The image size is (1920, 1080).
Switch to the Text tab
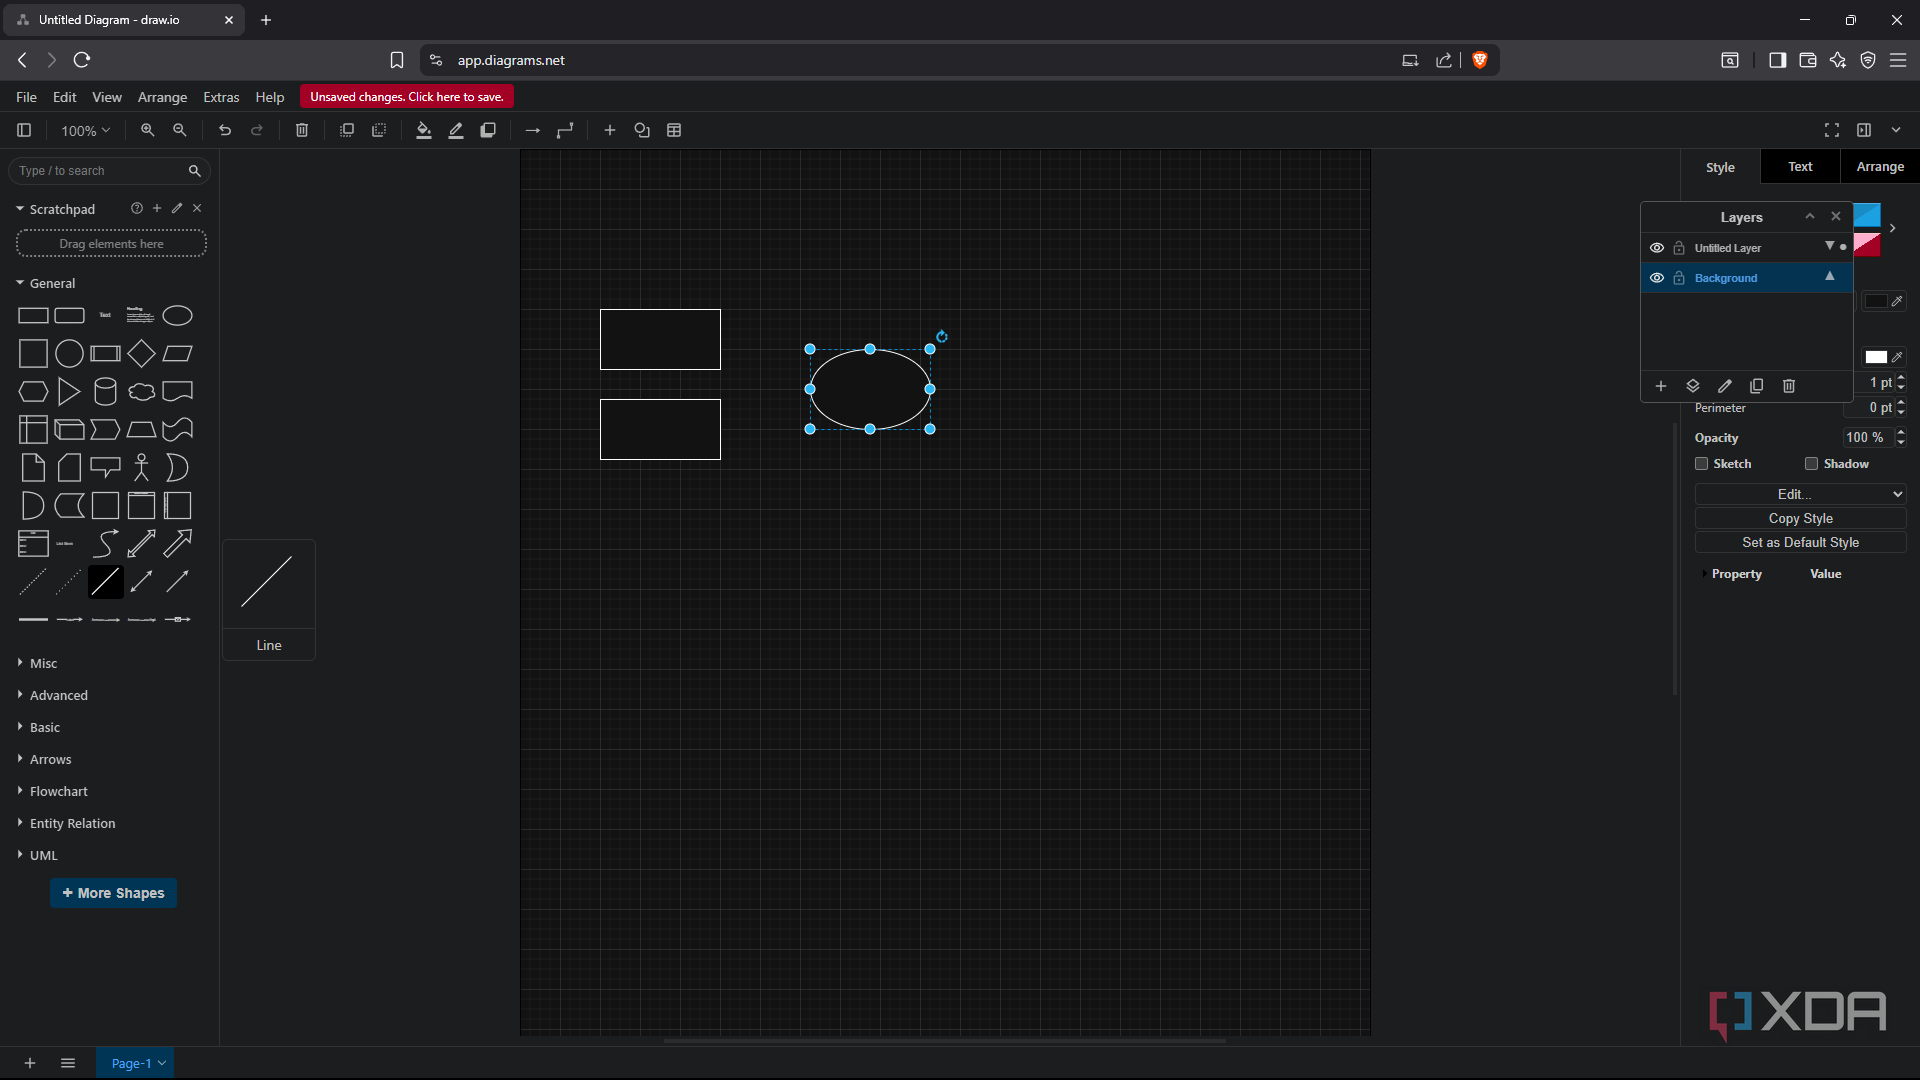coord(1800,167)
